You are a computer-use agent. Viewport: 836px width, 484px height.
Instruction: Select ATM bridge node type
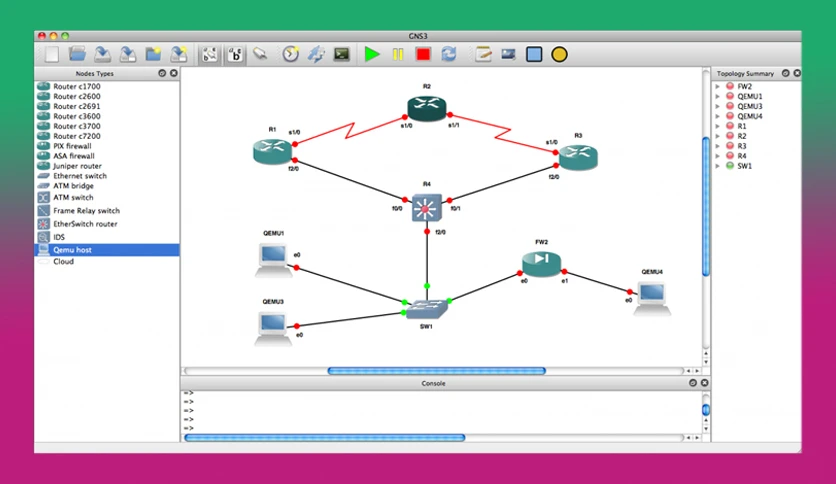[x=107, y=186]
